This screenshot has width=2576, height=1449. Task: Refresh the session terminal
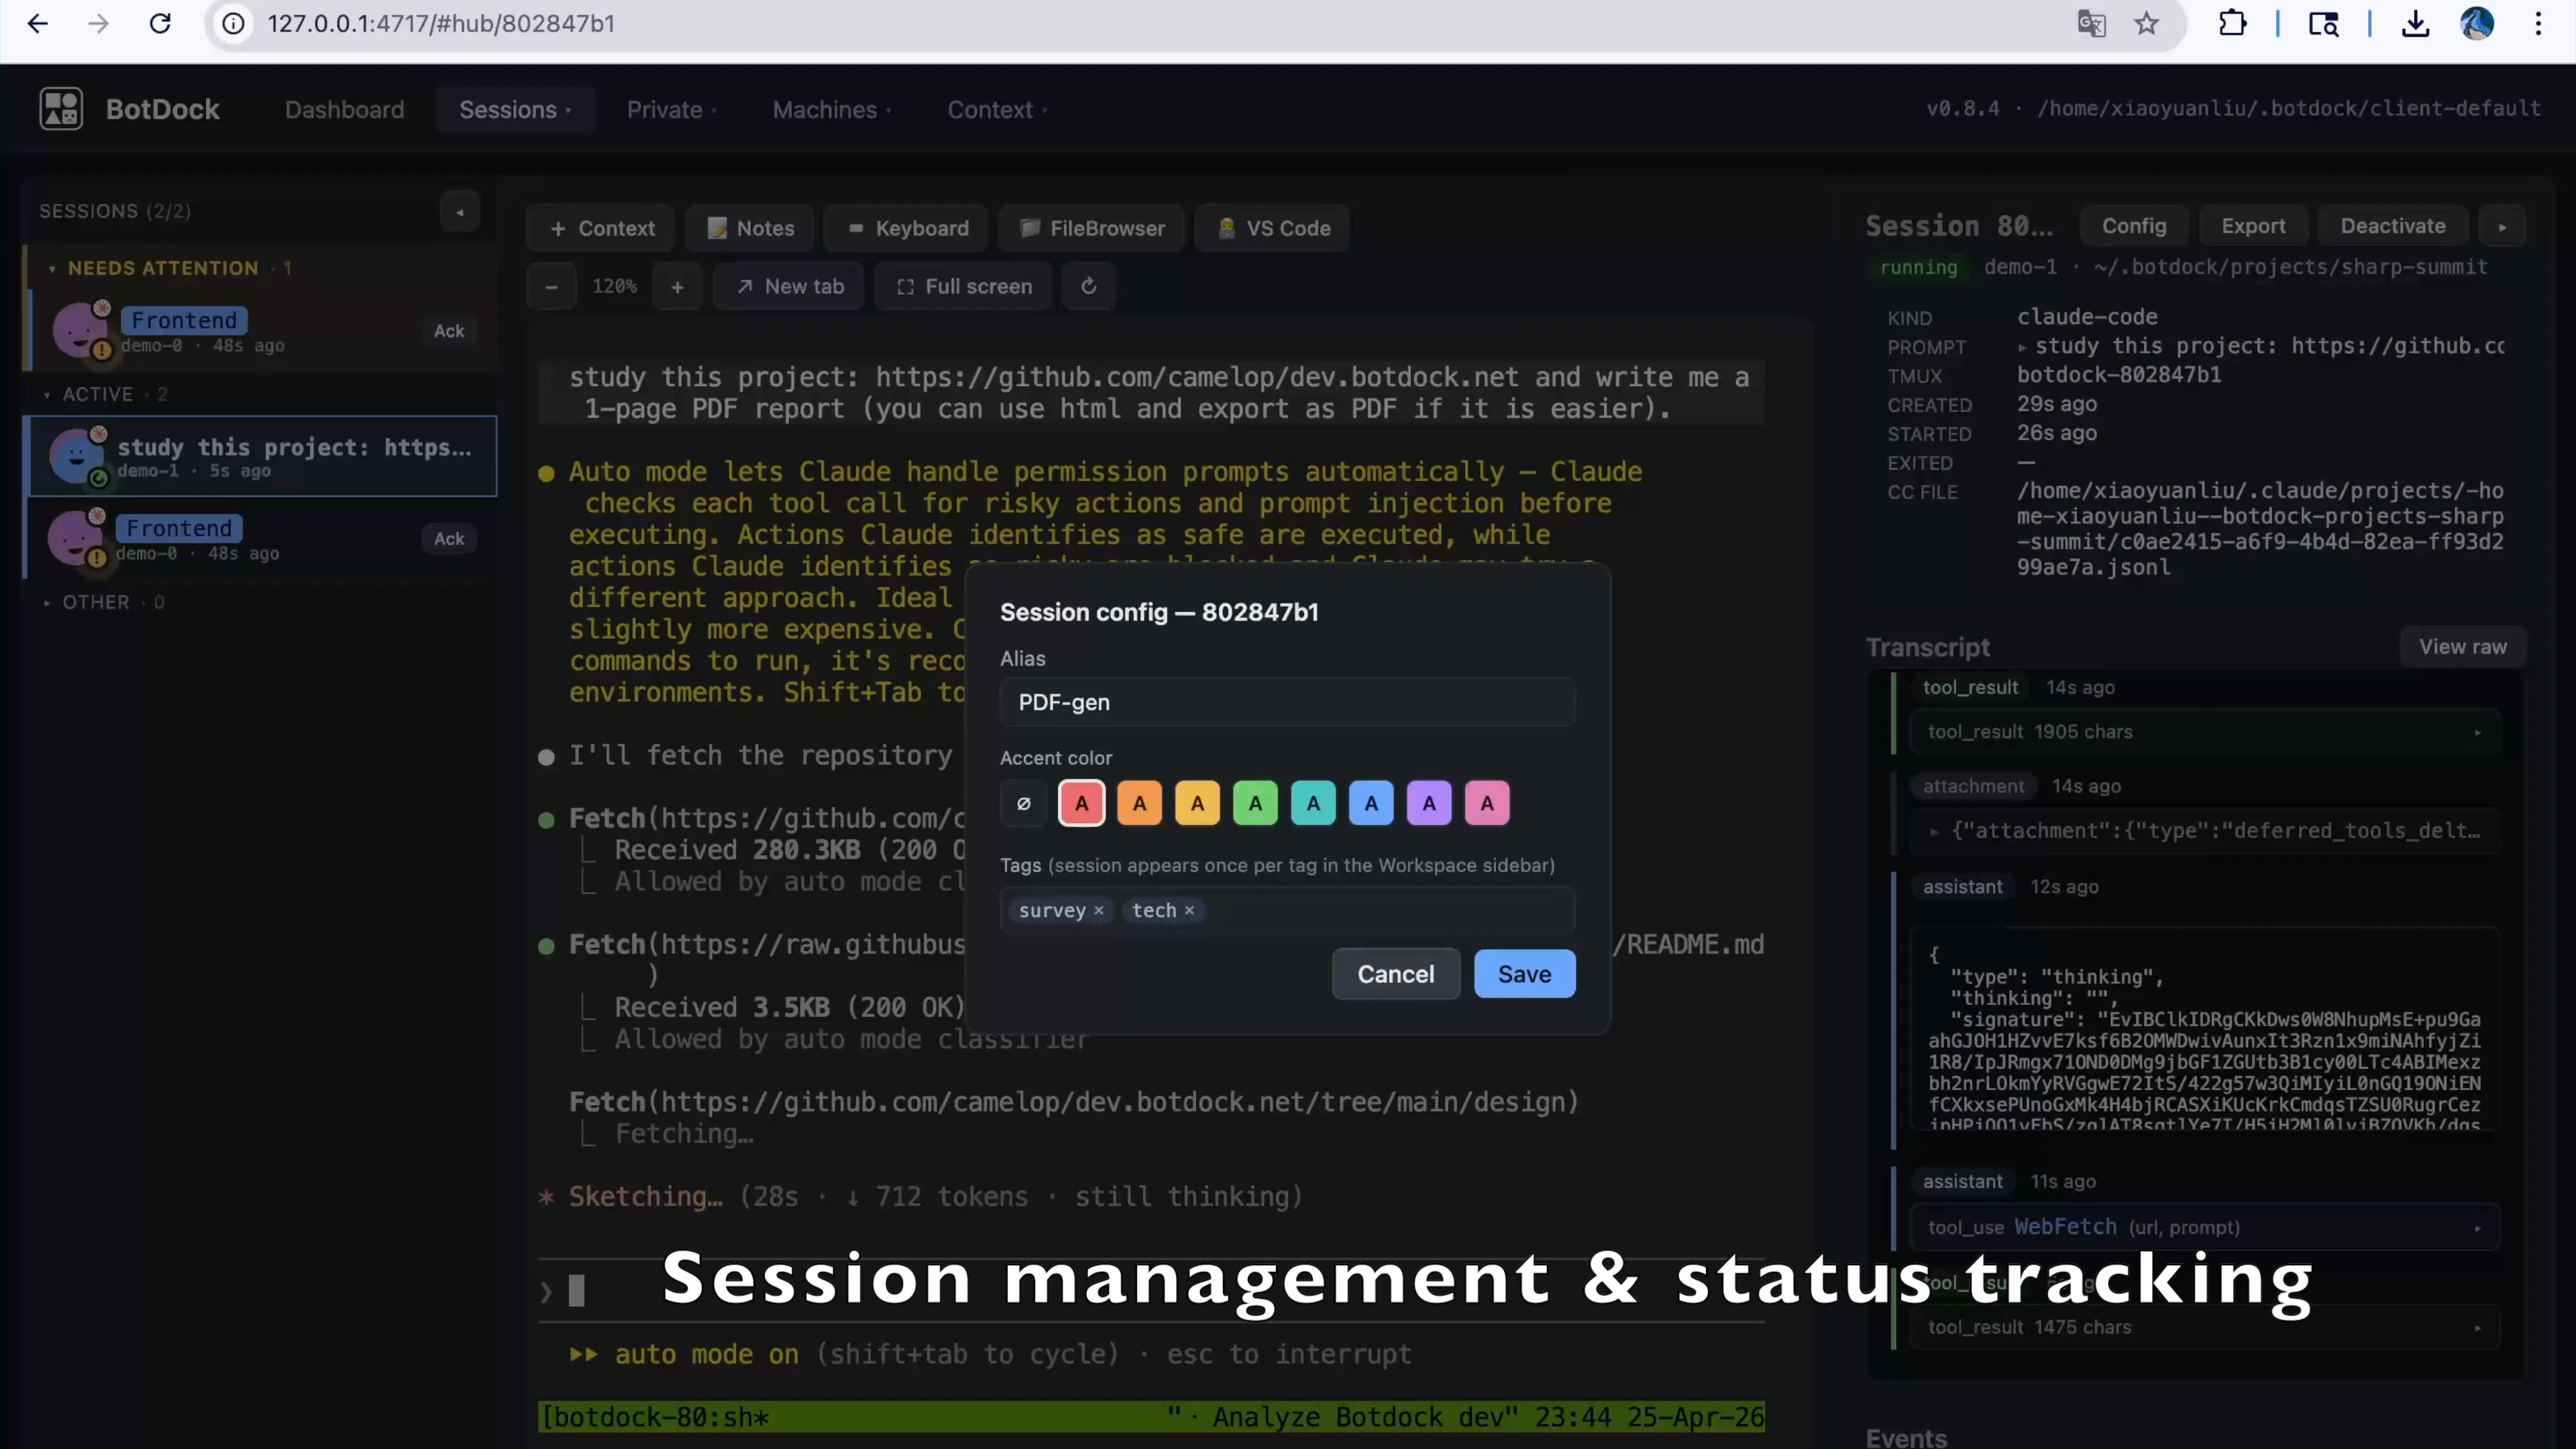click(x=1089, y=287)
